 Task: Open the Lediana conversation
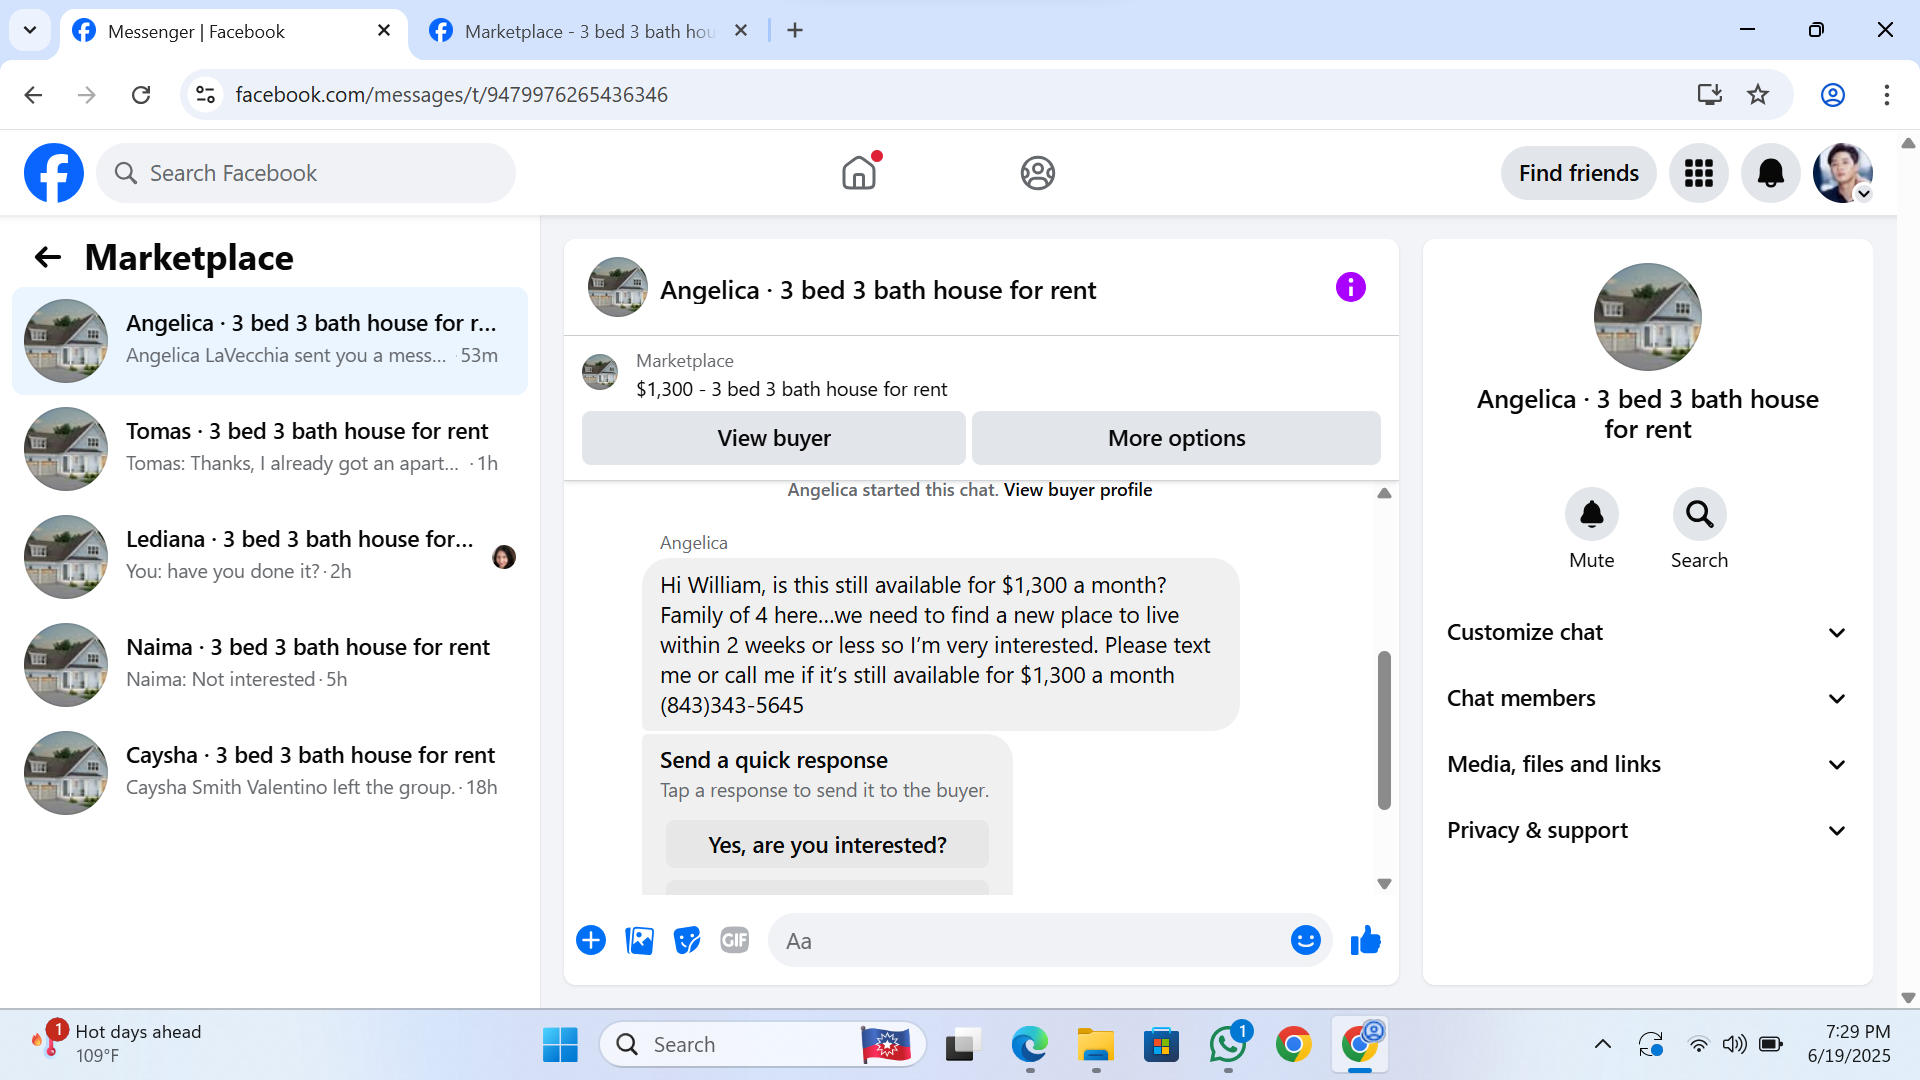[270, 557]
